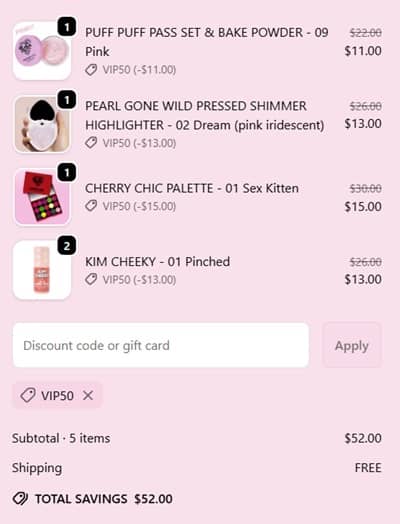This screenshot has height=524, width=400.
Task: Click the Pearl Gone Wild highlighter thumbnail
Action: tap(42, 124)
